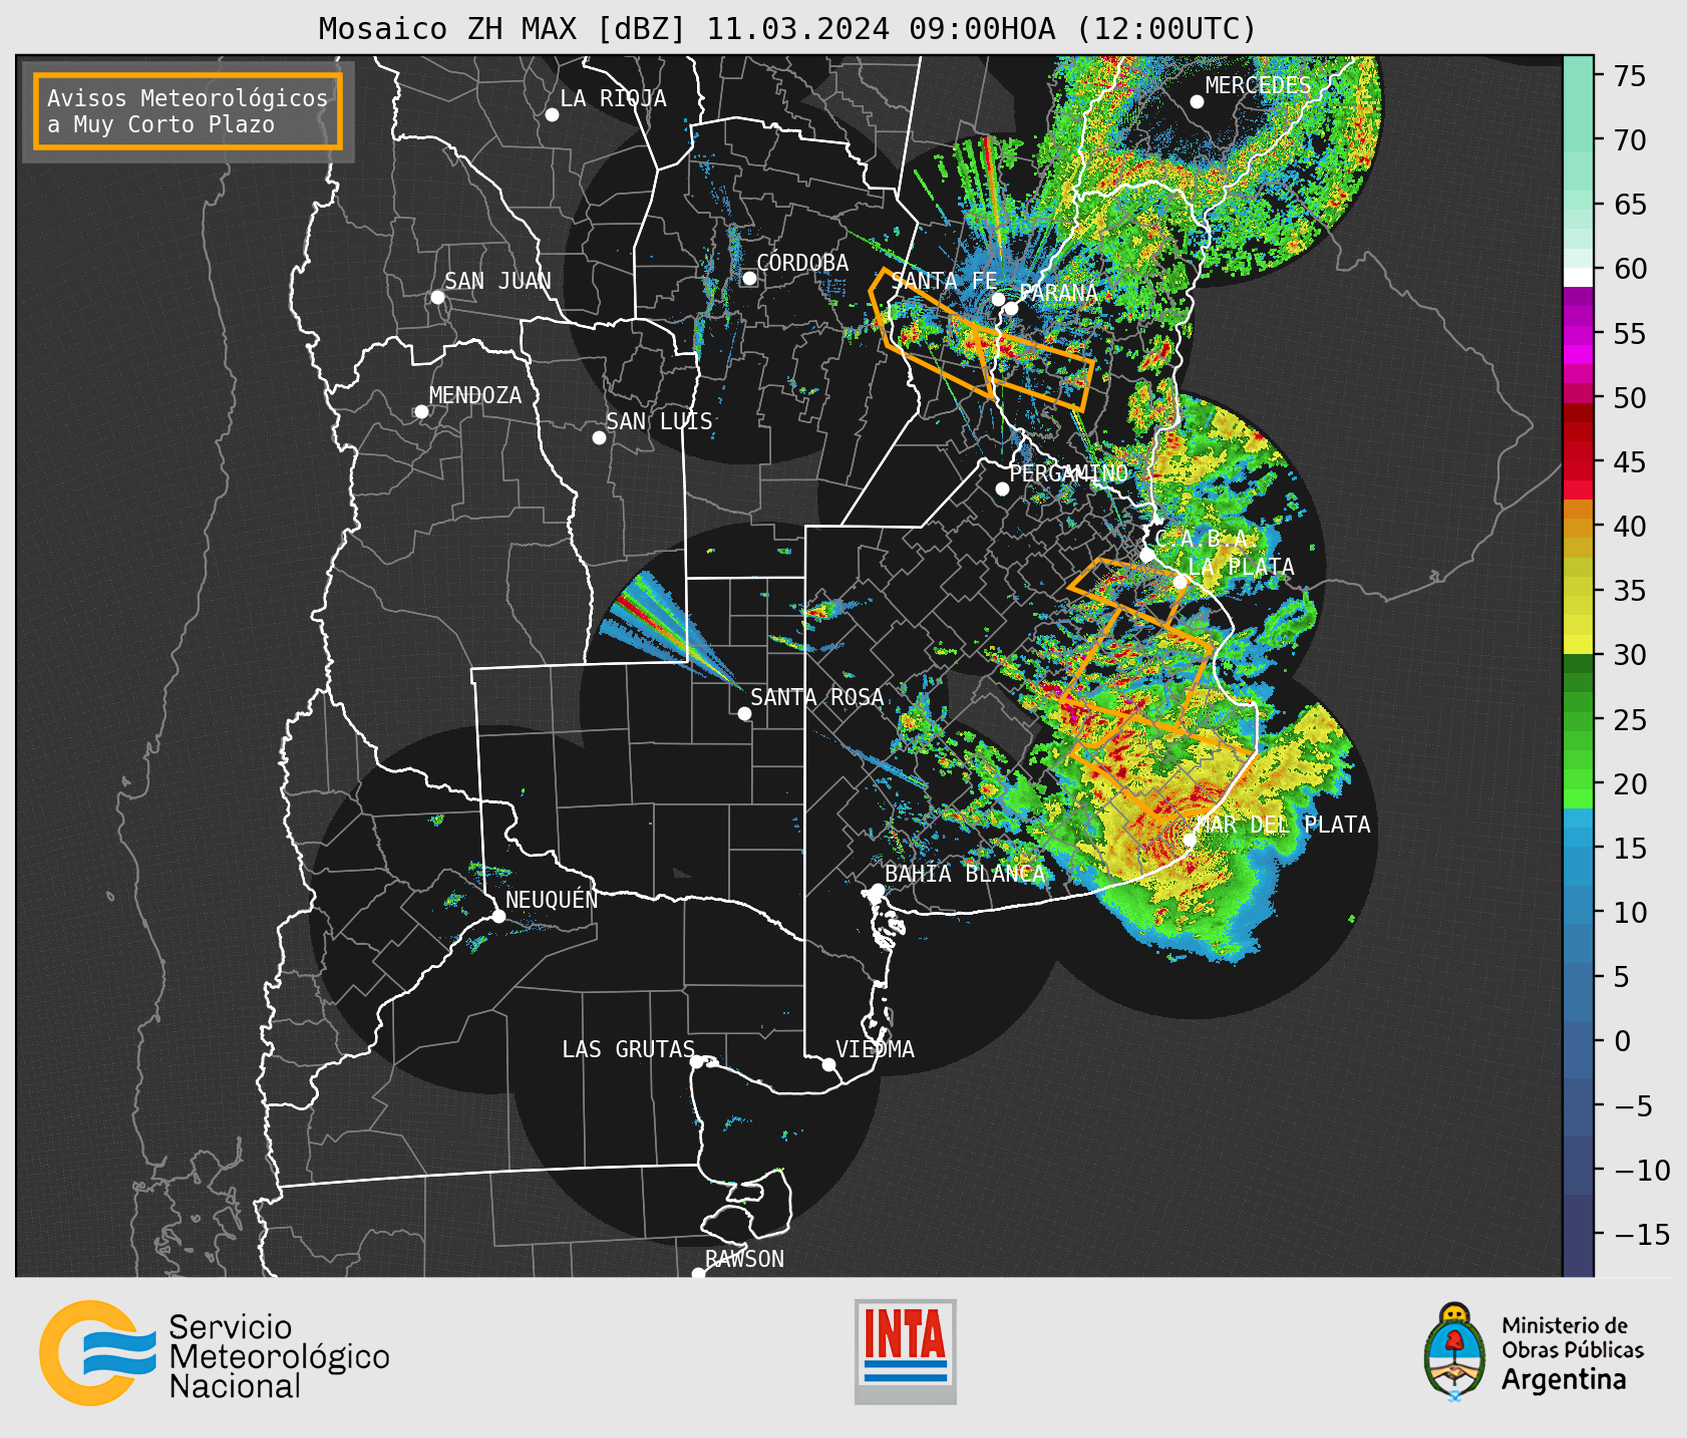Click the RAWSON city marker dot
The width and height of the screenshot is (1687, 1438).
(x=698, y=1274)
